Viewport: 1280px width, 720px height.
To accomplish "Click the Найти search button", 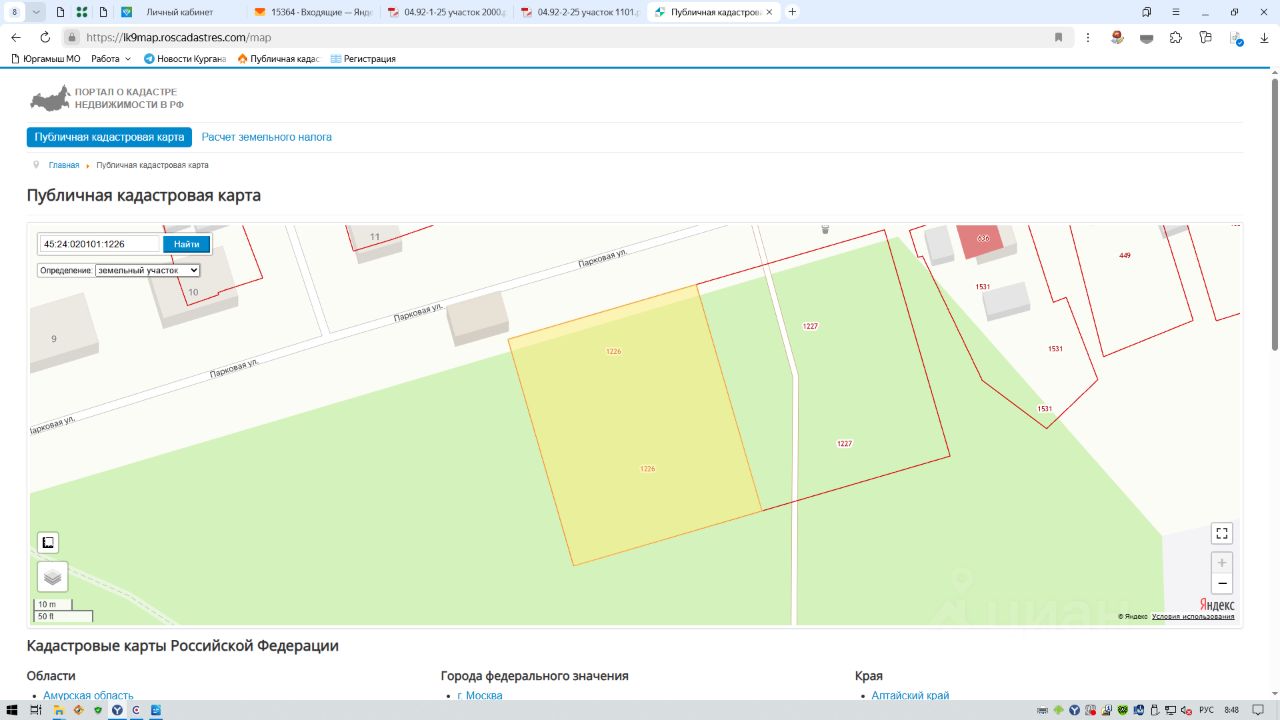I will [x=186, y=244].
